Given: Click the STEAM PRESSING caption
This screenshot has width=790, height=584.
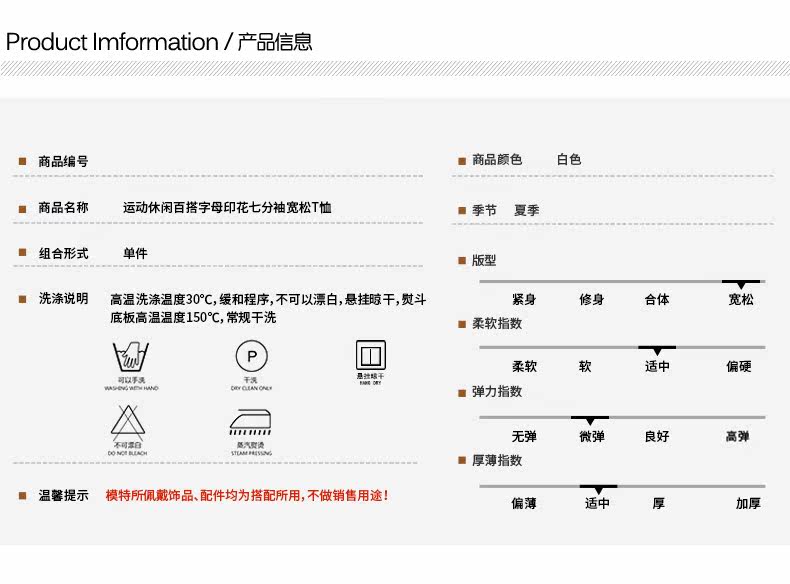Looking at the screenshot, I should click(x=251, y=453).
